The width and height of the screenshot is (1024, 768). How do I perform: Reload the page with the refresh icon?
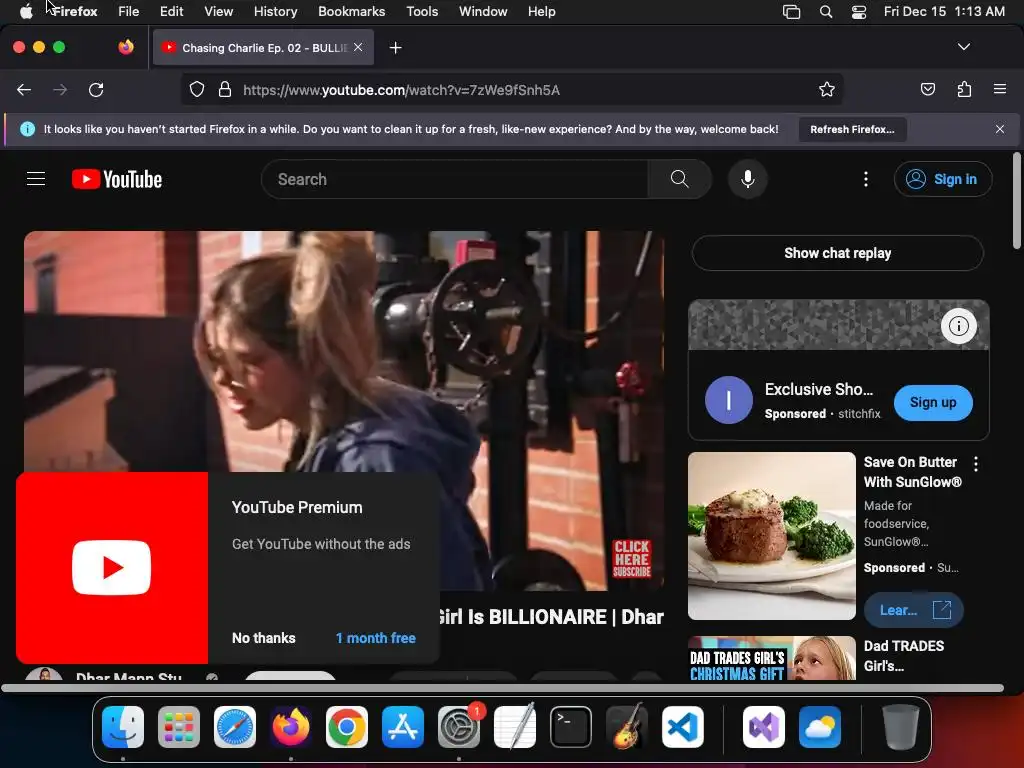(96, 90)
